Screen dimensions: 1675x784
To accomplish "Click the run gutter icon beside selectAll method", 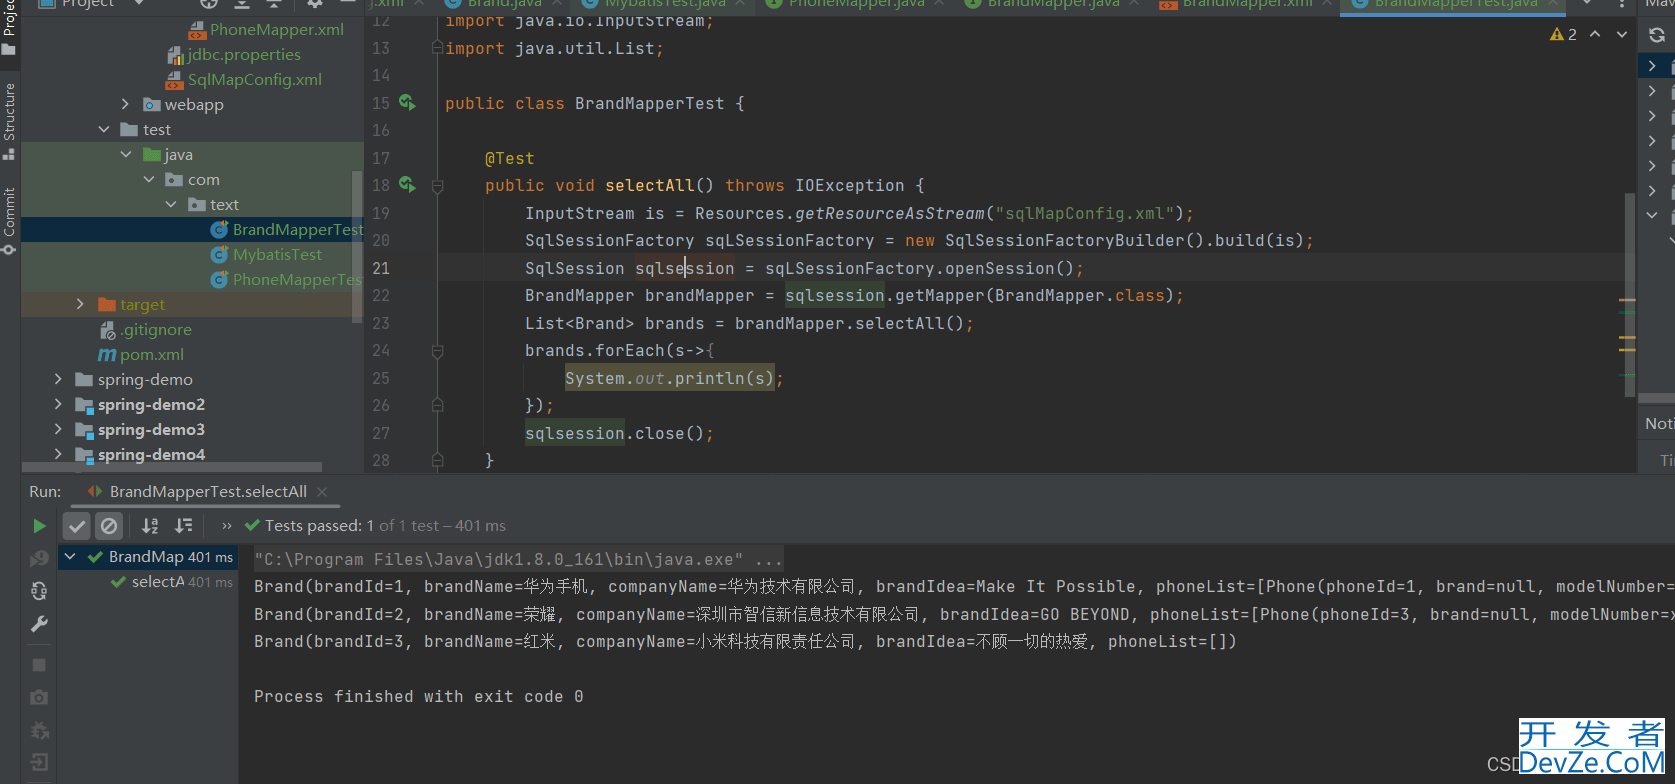I will [x=407, y=184].
